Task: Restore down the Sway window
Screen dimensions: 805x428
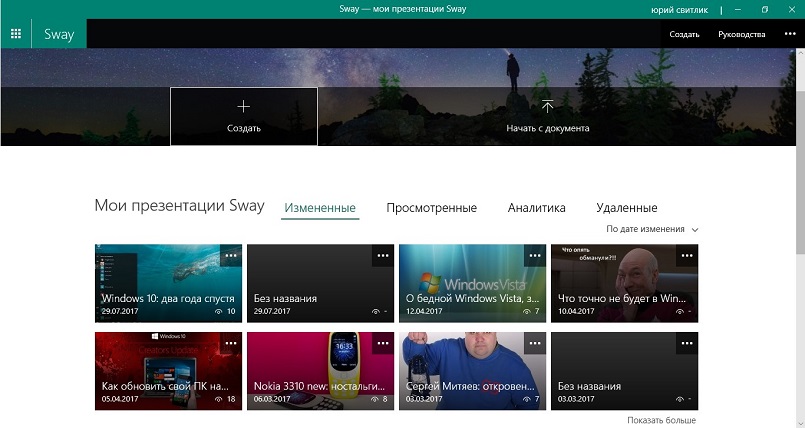Action: click(765, 9)
